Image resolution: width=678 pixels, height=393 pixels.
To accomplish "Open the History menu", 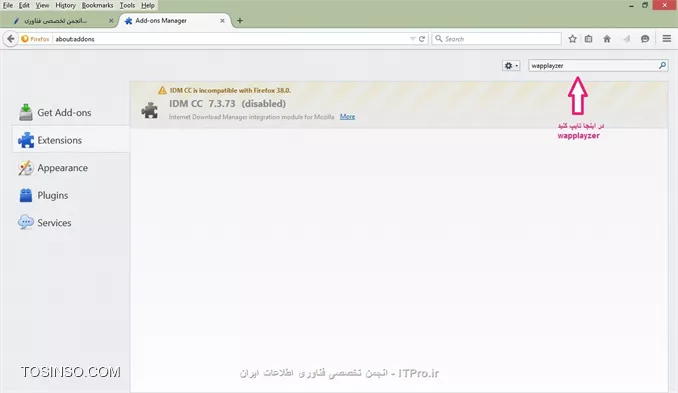I will pos(65,5).
